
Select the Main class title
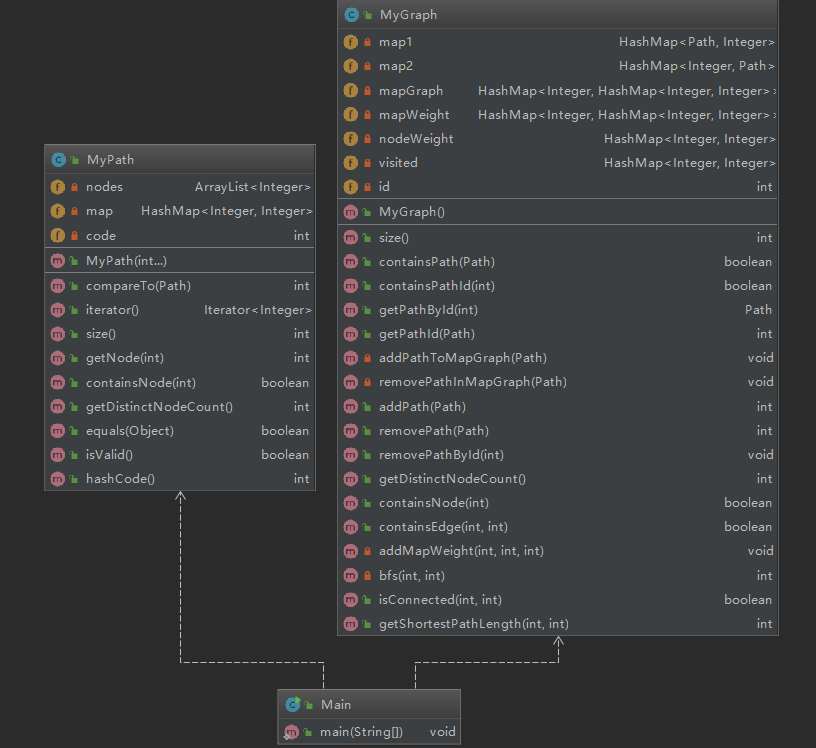point(336,705)
